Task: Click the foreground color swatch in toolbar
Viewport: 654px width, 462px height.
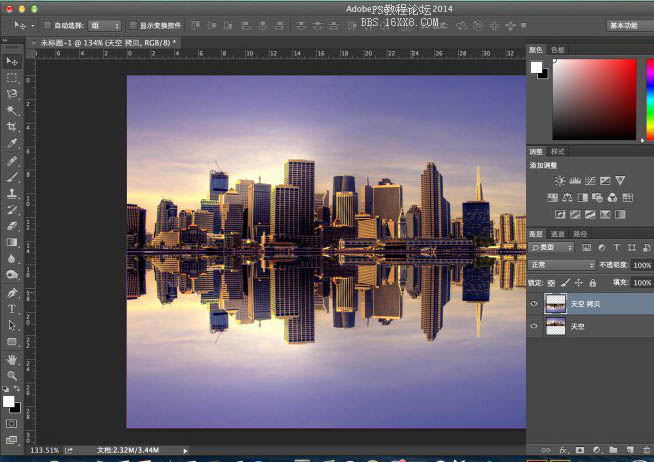Action: click(8, 401)
